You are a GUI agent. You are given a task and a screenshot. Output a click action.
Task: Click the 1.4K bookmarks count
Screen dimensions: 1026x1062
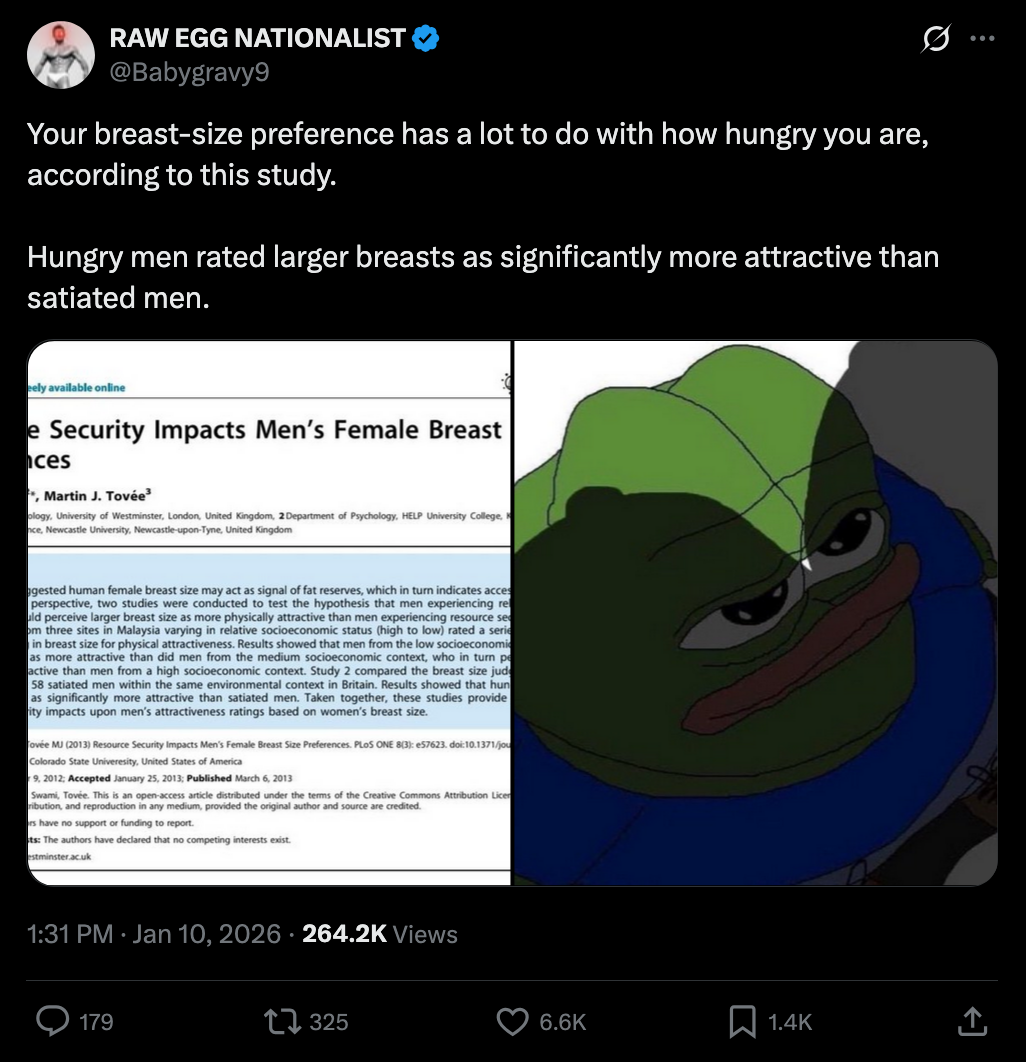[790, 1021]
